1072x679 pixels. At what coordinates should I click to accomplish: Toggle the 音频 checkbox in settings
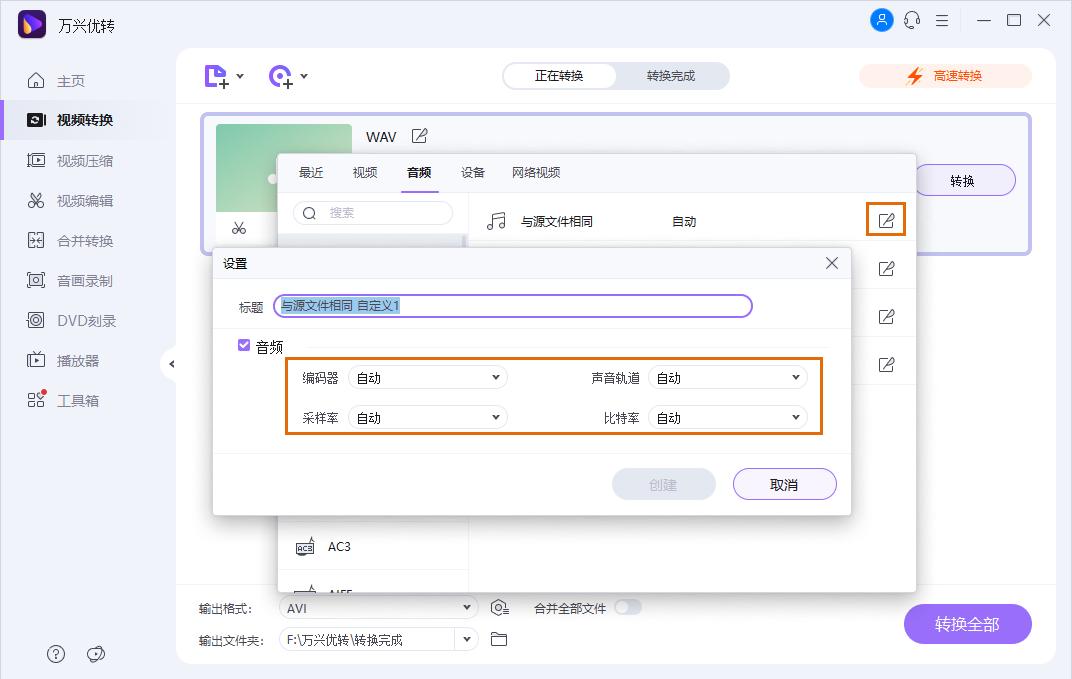[244, 345]
